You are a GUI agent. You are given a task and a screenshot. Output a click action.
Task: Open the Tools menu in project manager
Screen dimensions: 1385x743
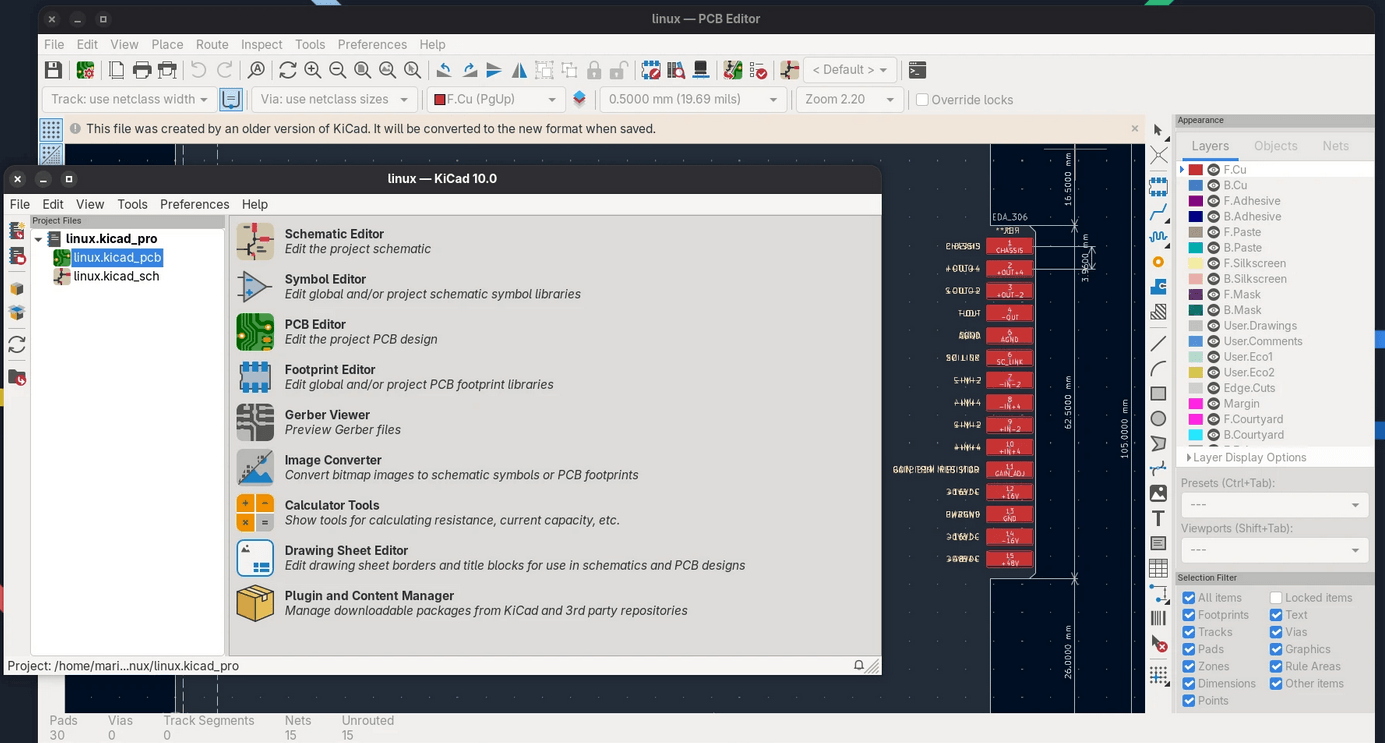[x=132, y=204]
